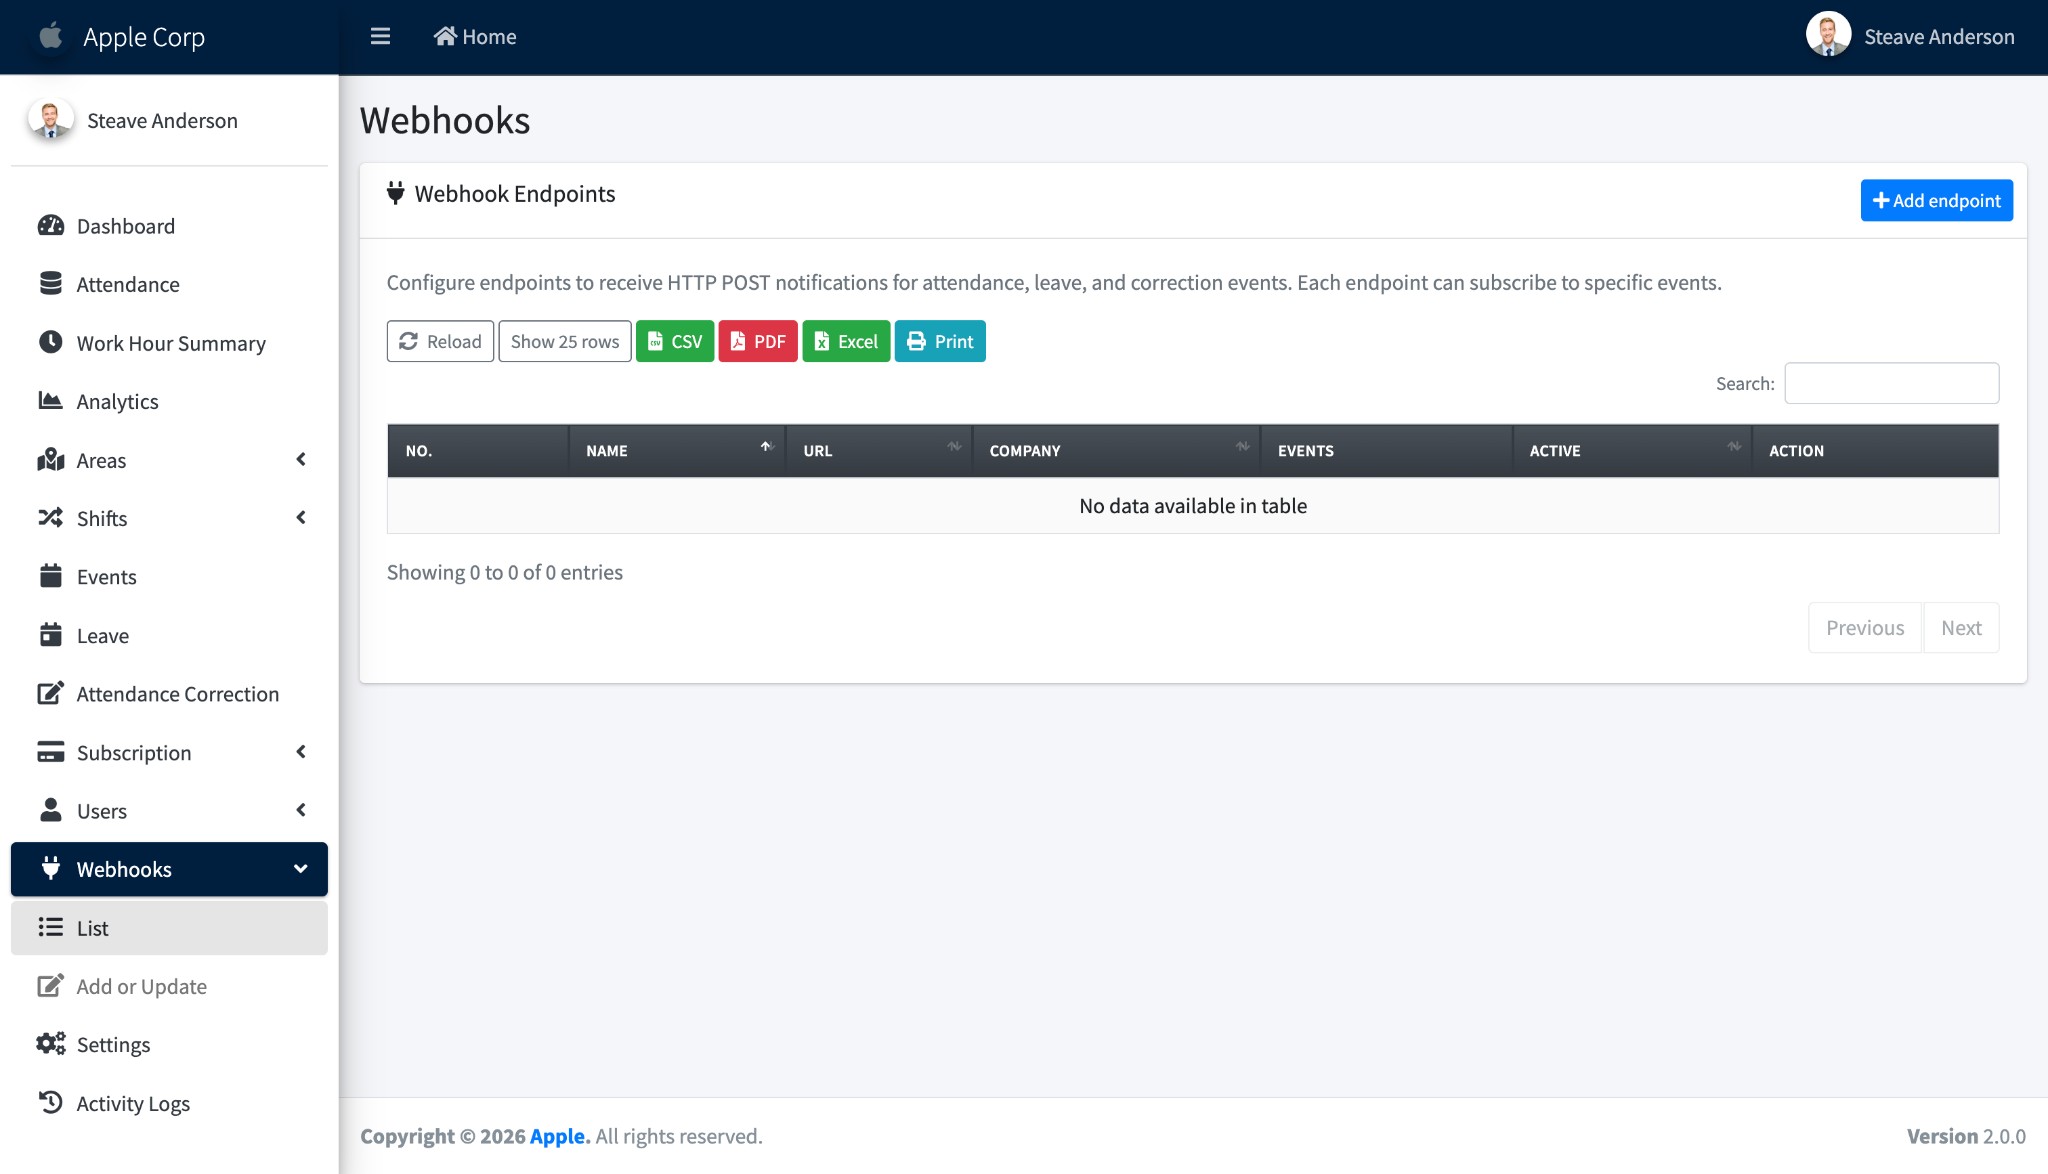2048x1174 pixels.
Task: Click the Add endpoint button
Action: [1935, 200]
